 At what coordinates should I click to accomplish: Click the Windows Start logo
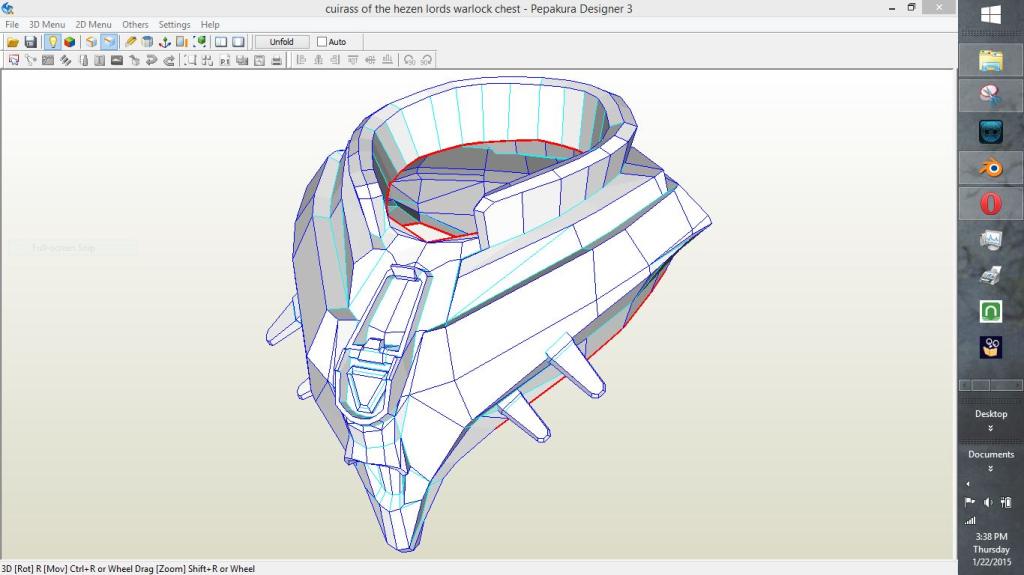[x=991, y=14]
